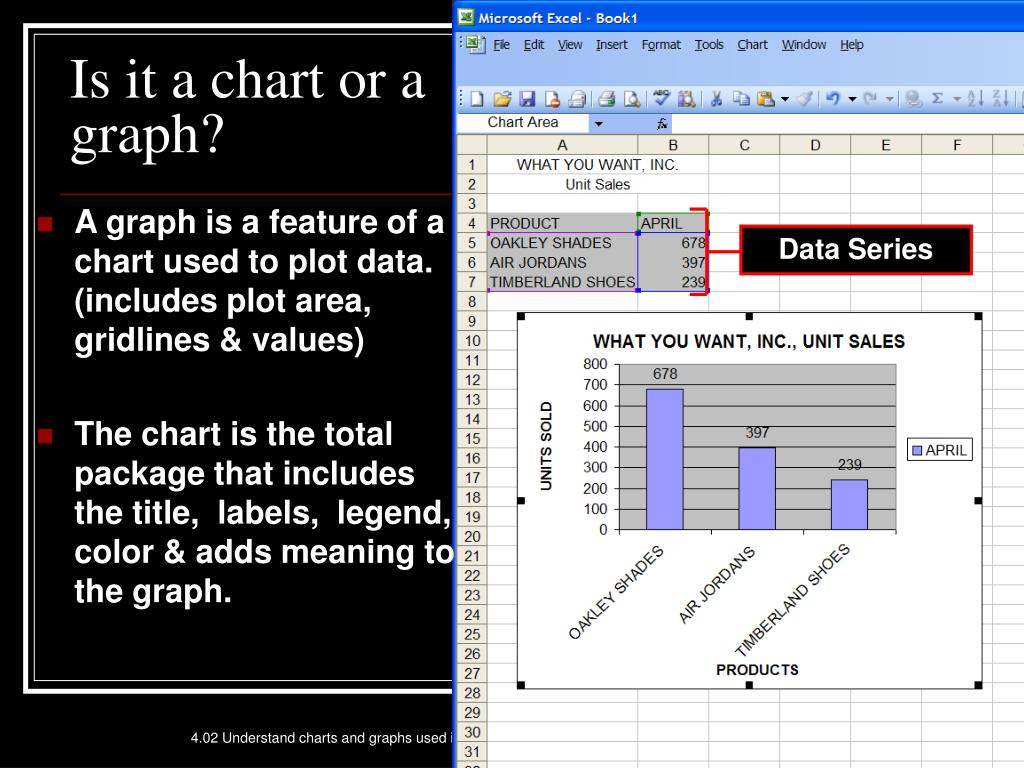
Task: Select the OAKLEY SHADES cell
Action: (562, 243)
